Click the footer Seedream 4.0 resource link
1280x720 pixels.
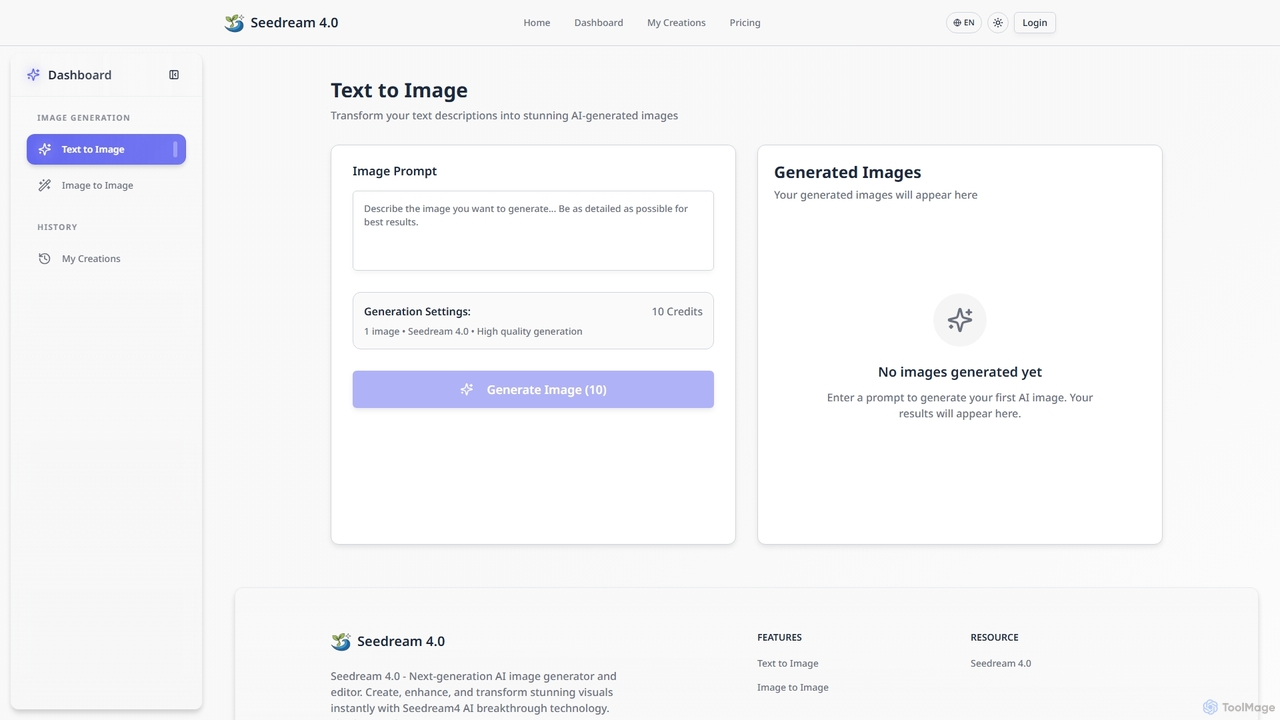(1001, 663)
